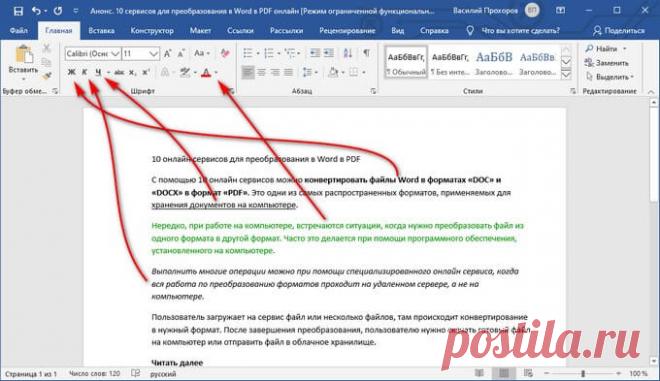660x381 pixels.
Task: Switch to the Конструктор tab
Action: [152, 30]
